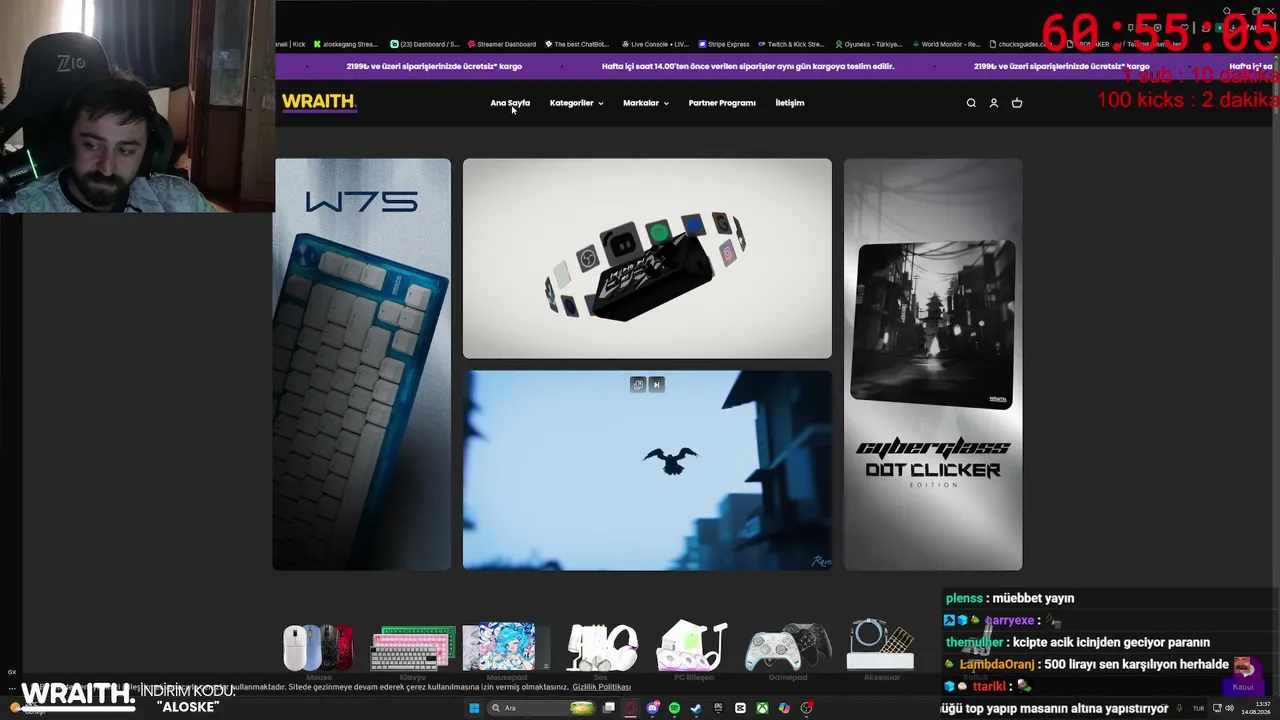Click the chat message "müebbet yayın"
This screenshot has height=720, width=1280.
(x=1032, y=598)
